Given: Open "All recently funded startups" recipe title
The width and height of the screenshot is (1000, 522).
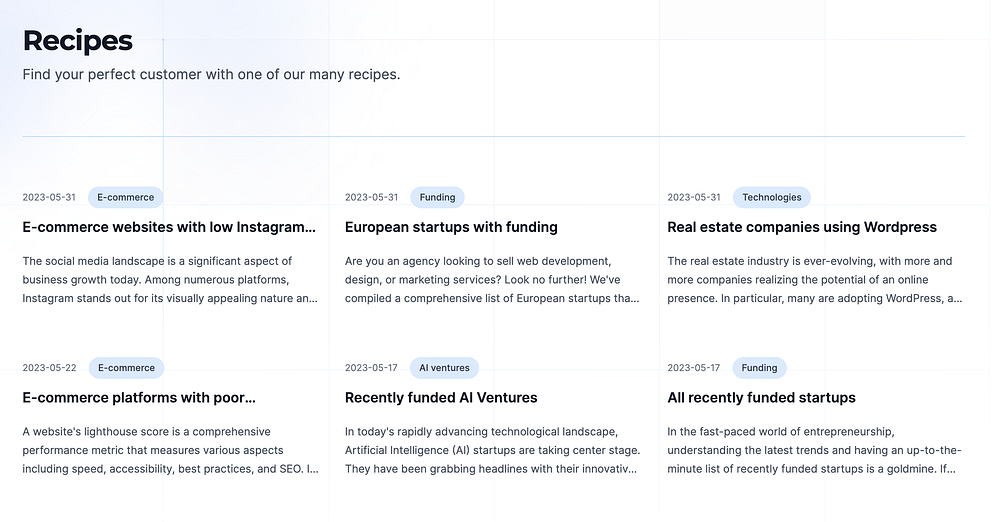Looking at the screenshot, I should (761, 398).
